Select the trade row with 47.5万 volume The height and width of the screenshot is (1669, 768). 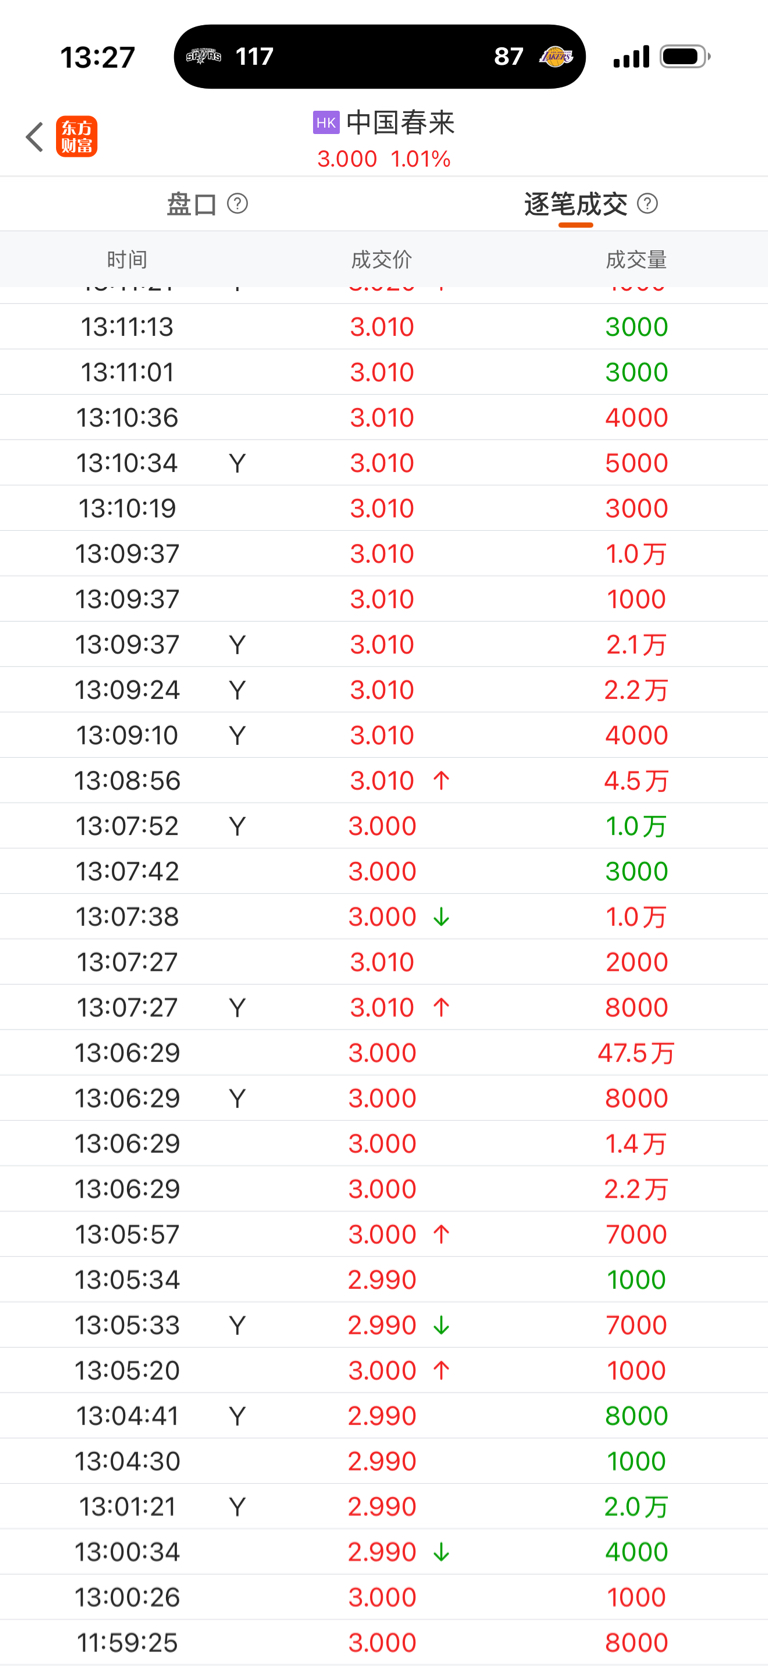tap(384, 1053)
